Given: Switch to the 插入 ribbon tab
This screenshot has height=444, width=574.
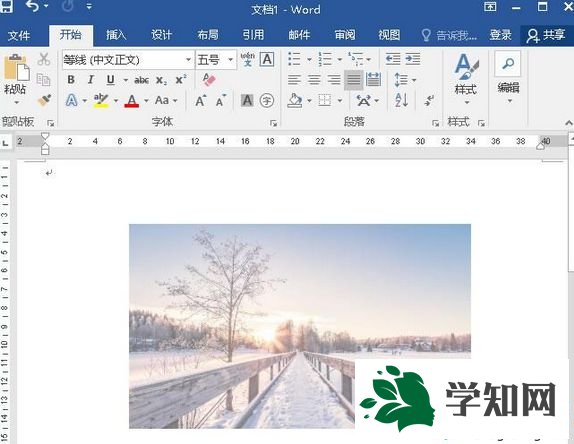Looking at the screenshot, I should click(x=116, y=35).
